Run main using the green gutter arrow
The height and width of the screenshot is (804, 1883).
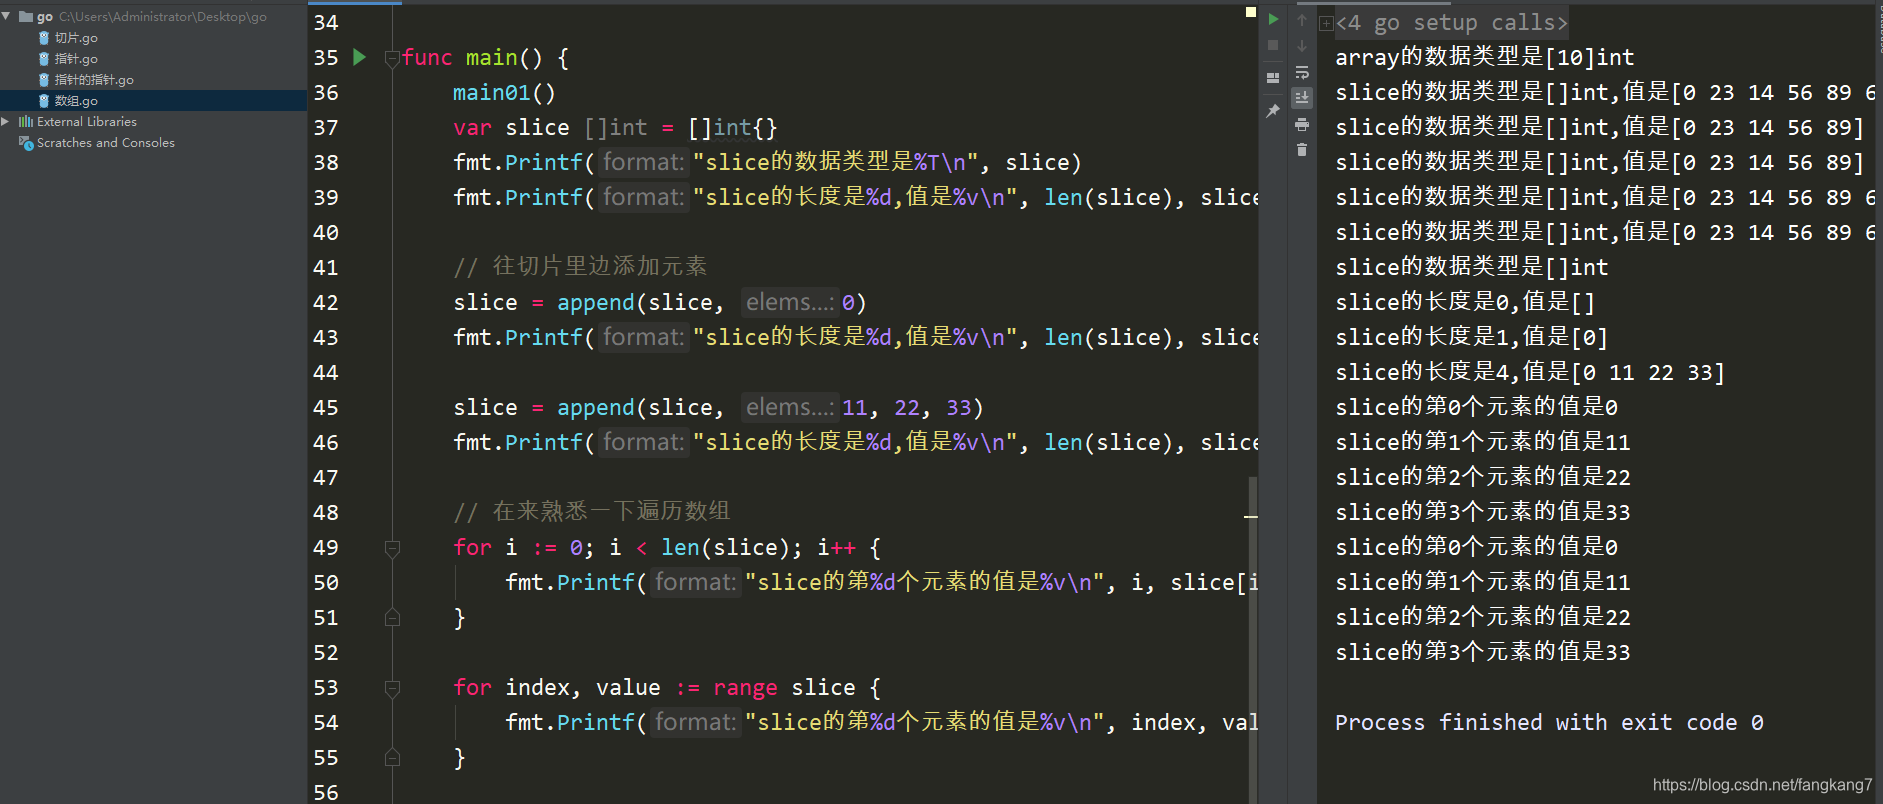click(360, 57)
